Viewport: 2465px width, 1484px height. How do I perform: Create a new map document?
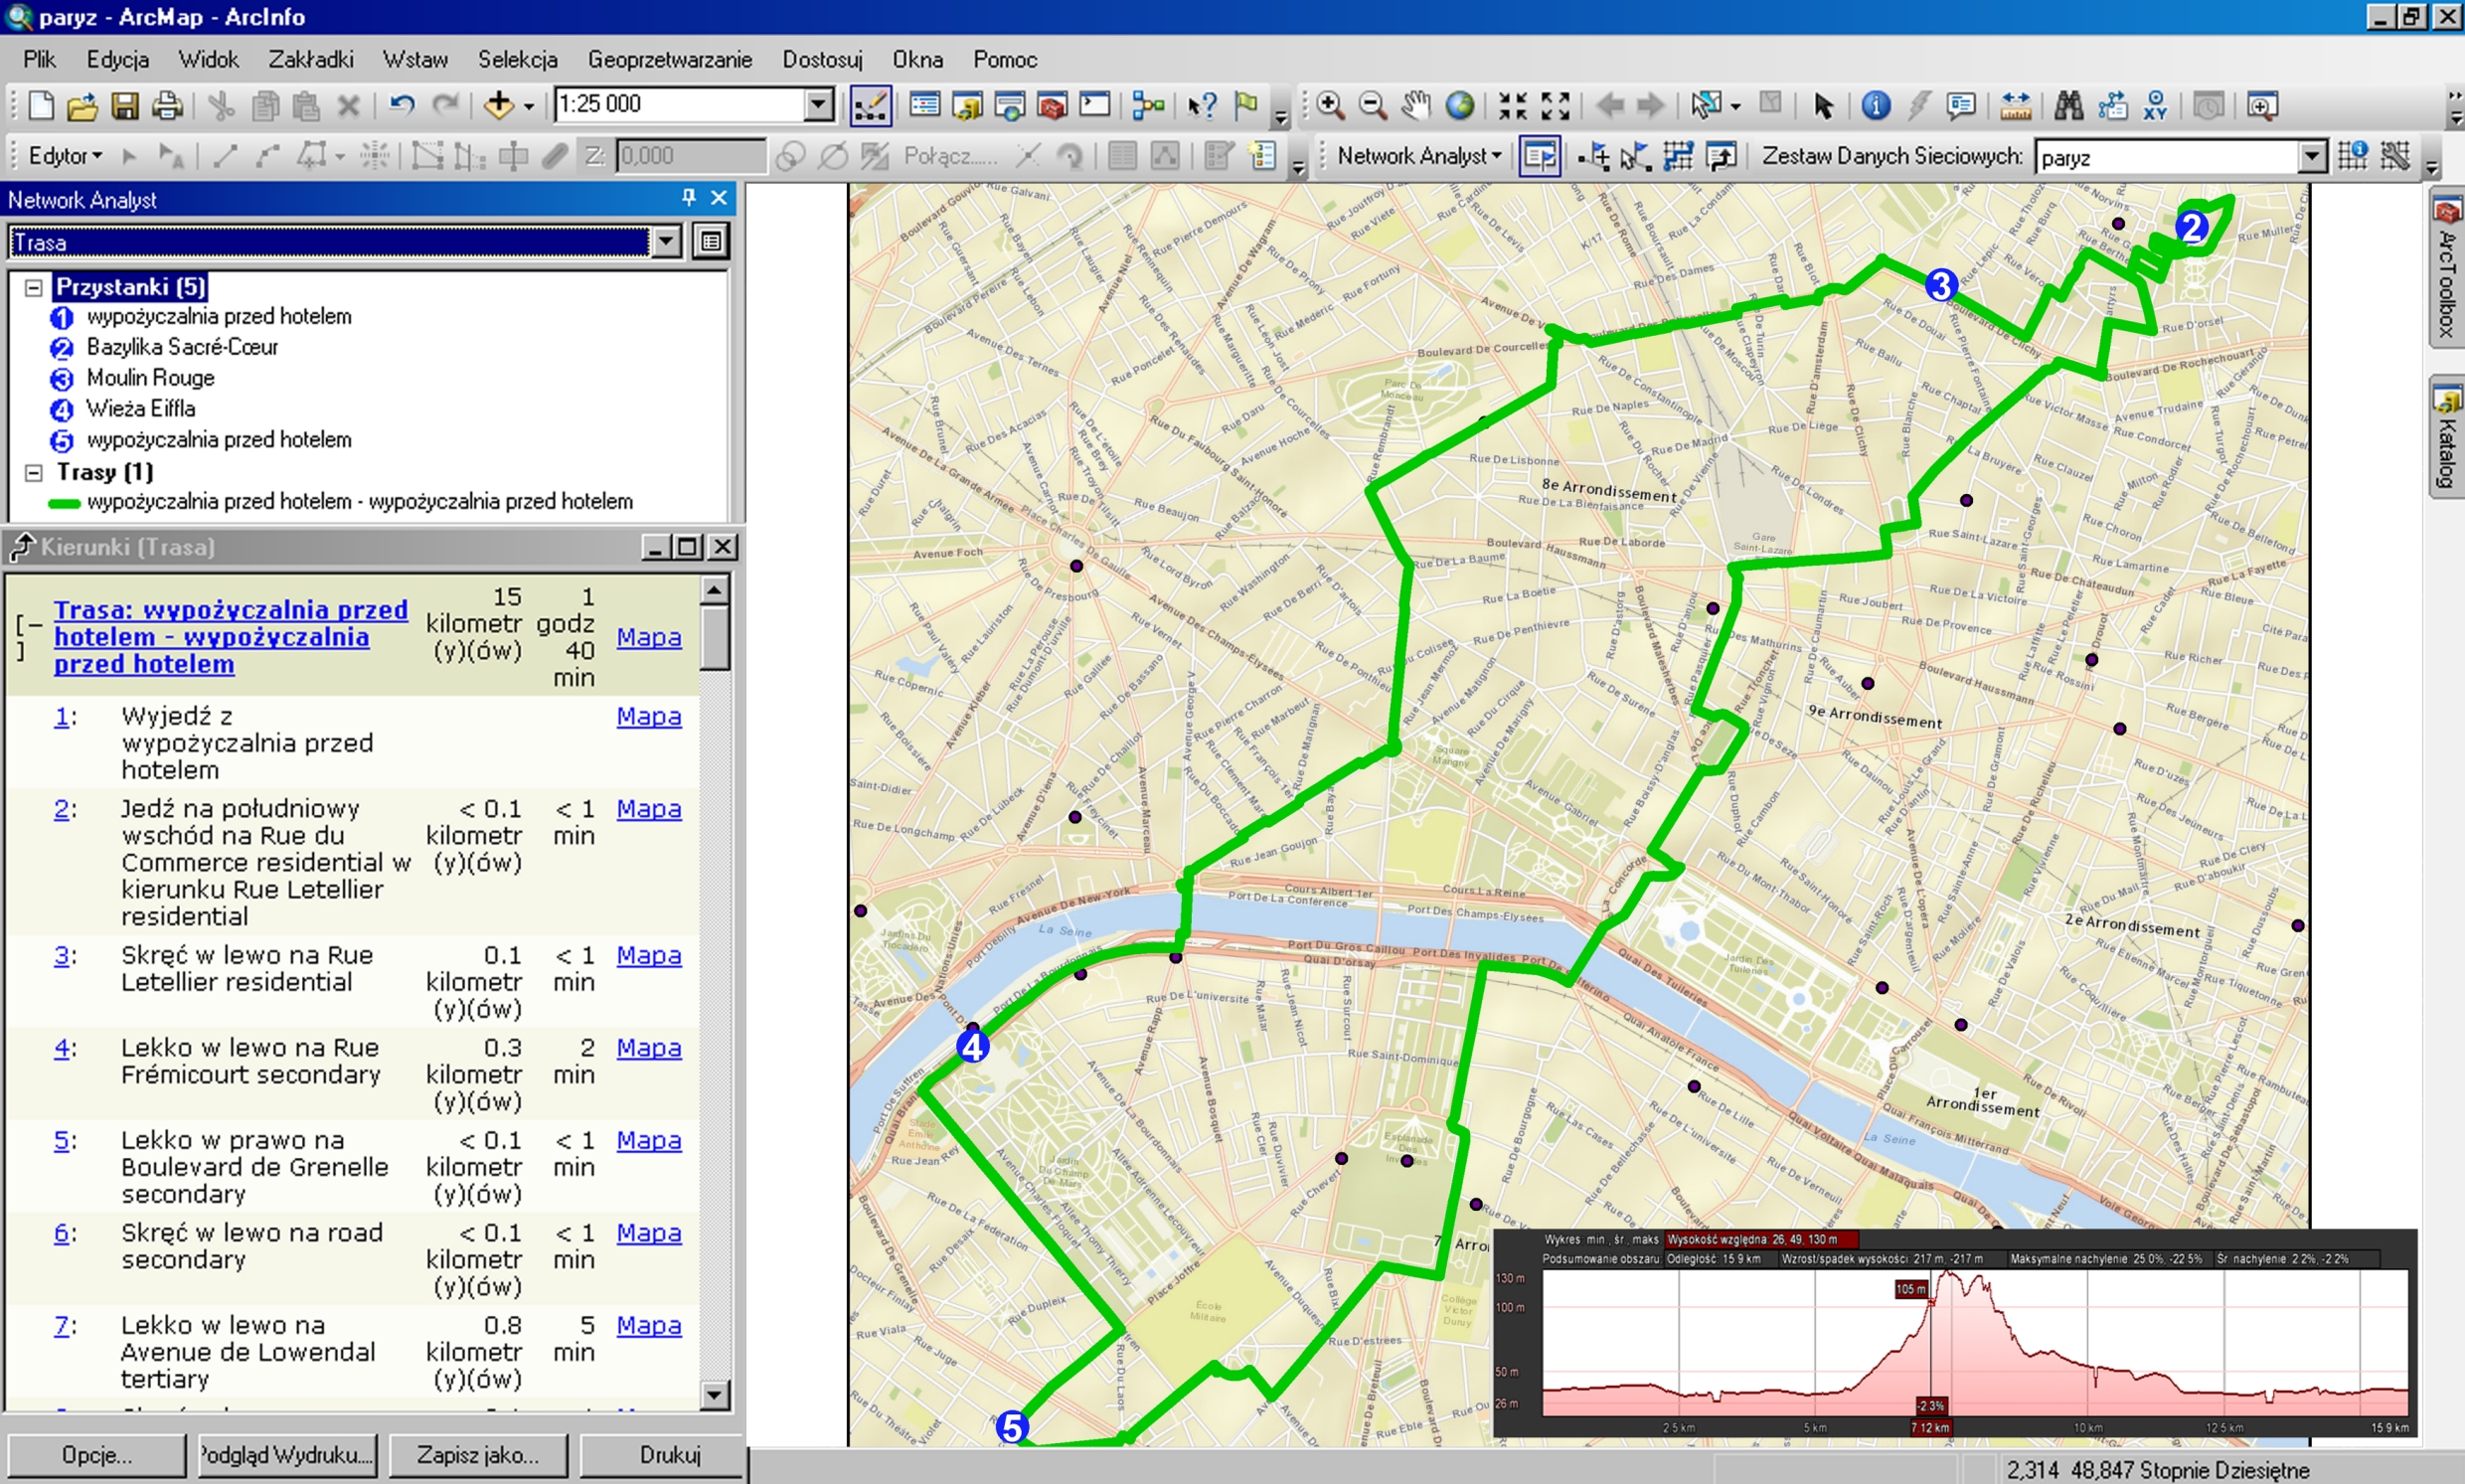pos(41,105)
